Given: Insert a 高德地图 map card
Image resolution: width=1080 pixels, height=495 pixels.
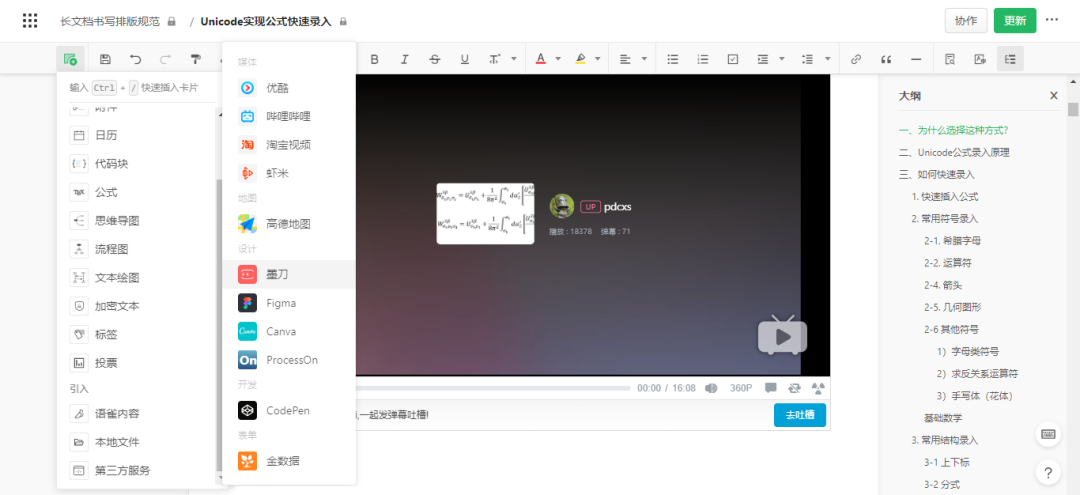Looking at the screenshot, I should 289,224.
